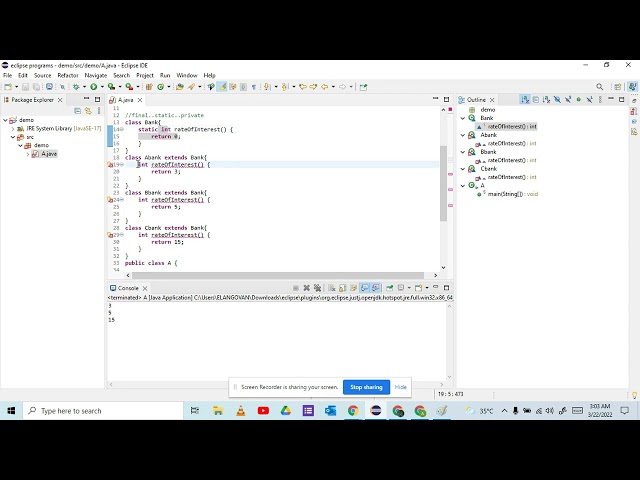Viewport: 640px width, 480px height.
Task: Click Clear Console icon
Action: [331, 288]
